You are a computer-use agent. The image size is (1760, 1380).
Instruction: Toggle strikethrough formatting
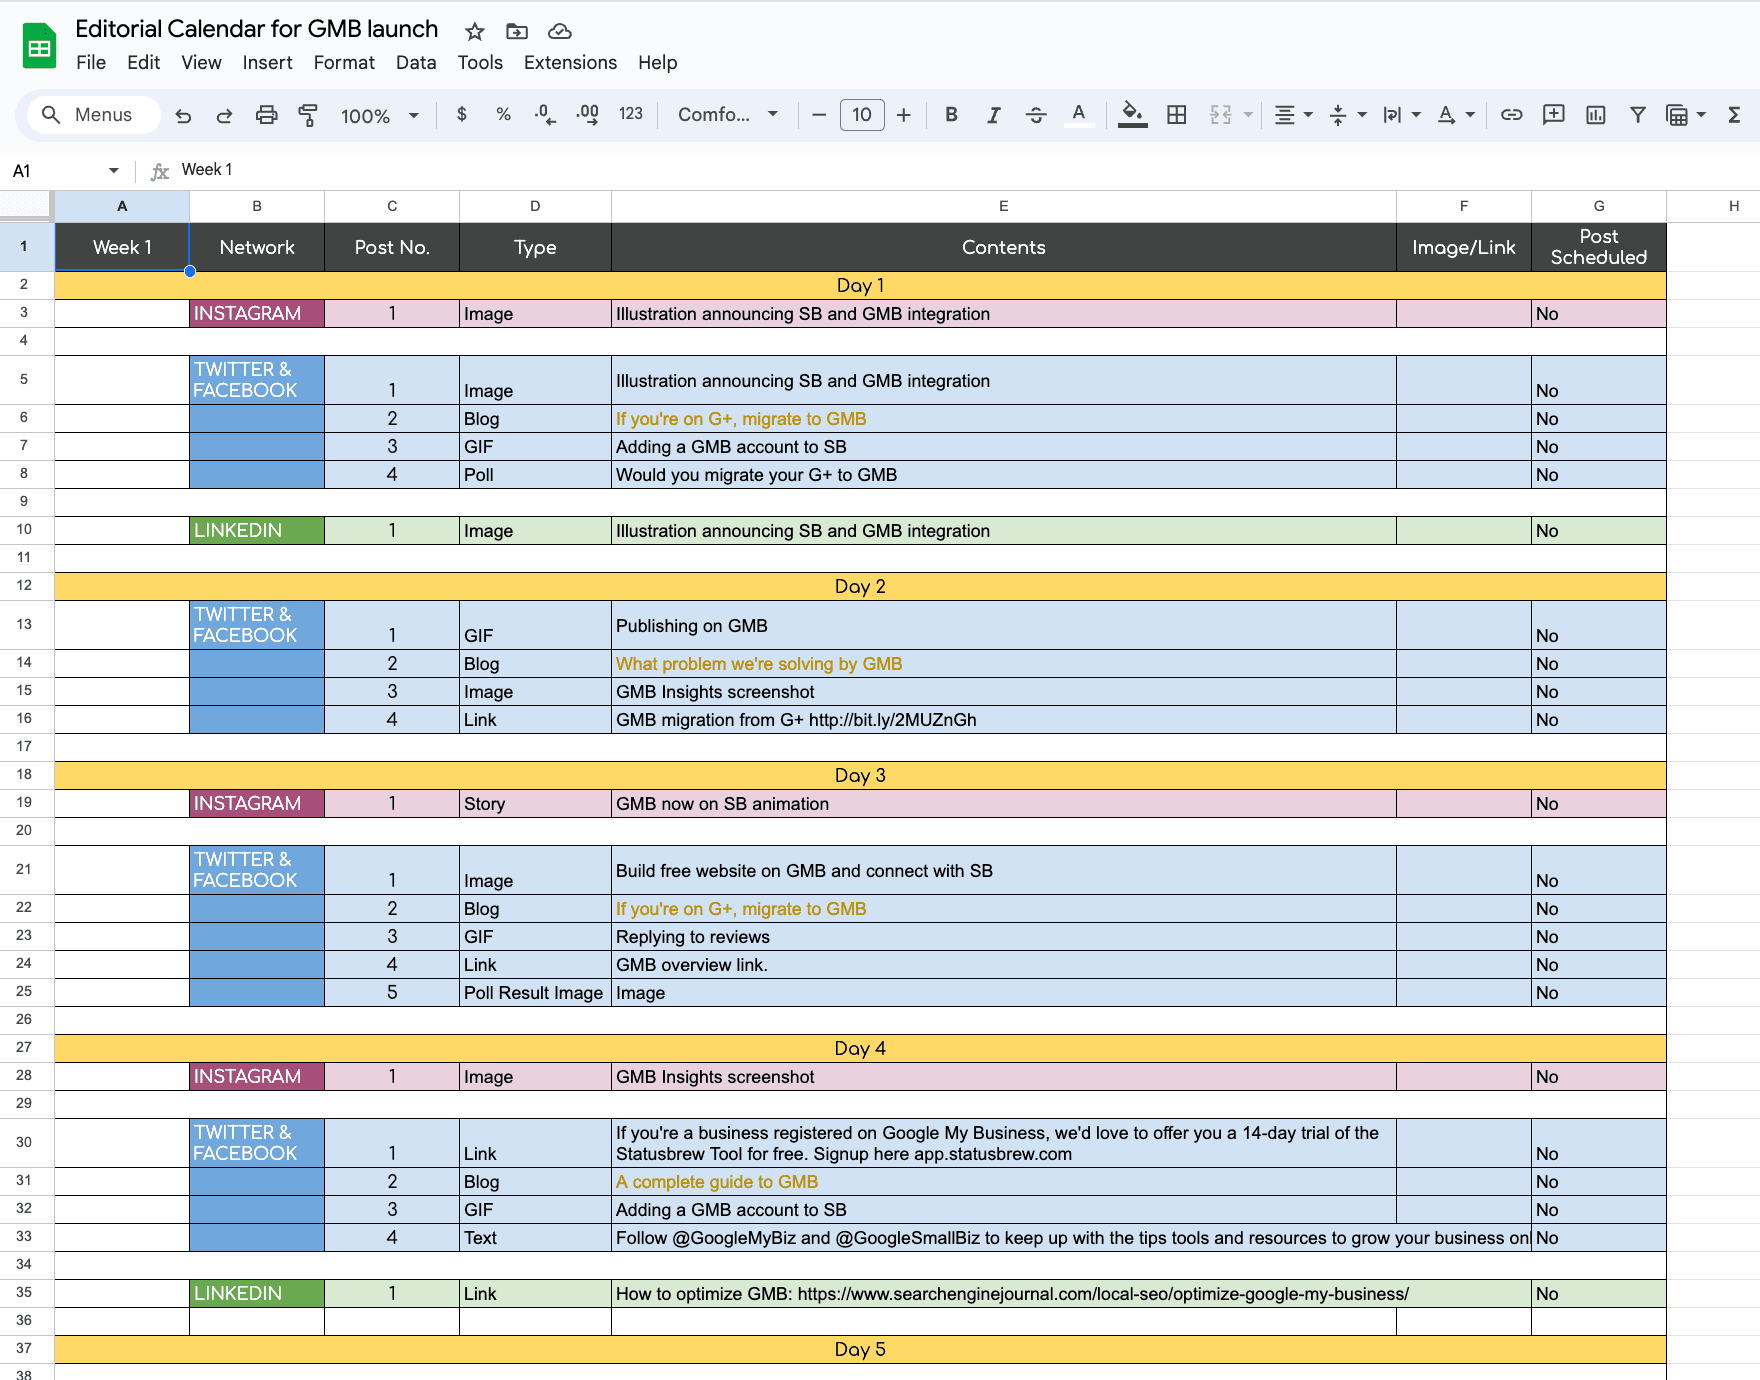click(1036, 115)
